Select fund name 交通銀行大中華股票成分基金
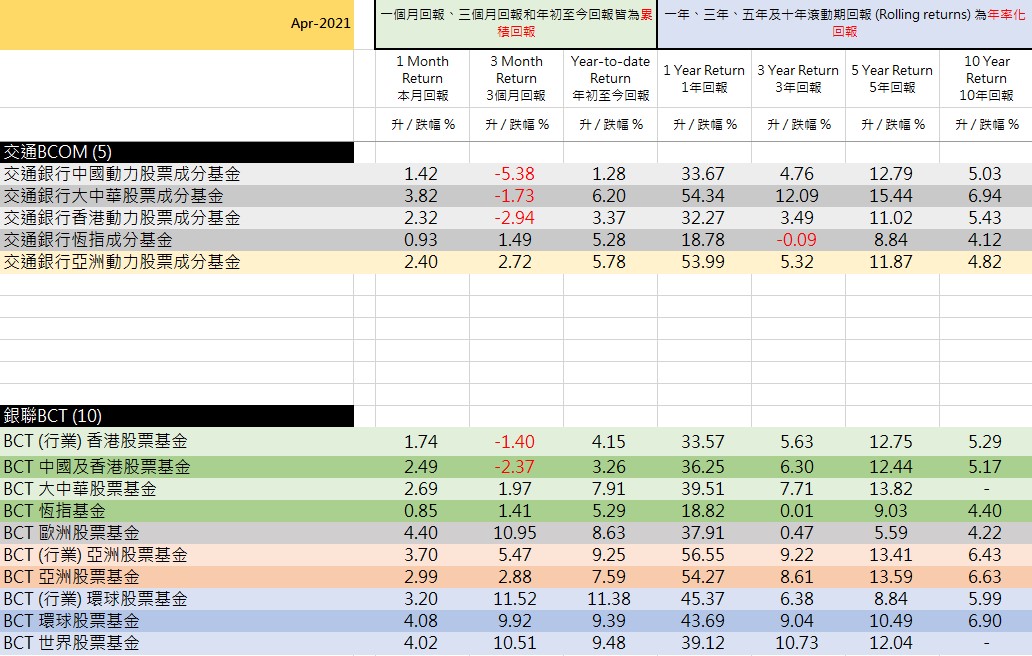This screenshot has width=1032, height=656. tap(113, 196)
